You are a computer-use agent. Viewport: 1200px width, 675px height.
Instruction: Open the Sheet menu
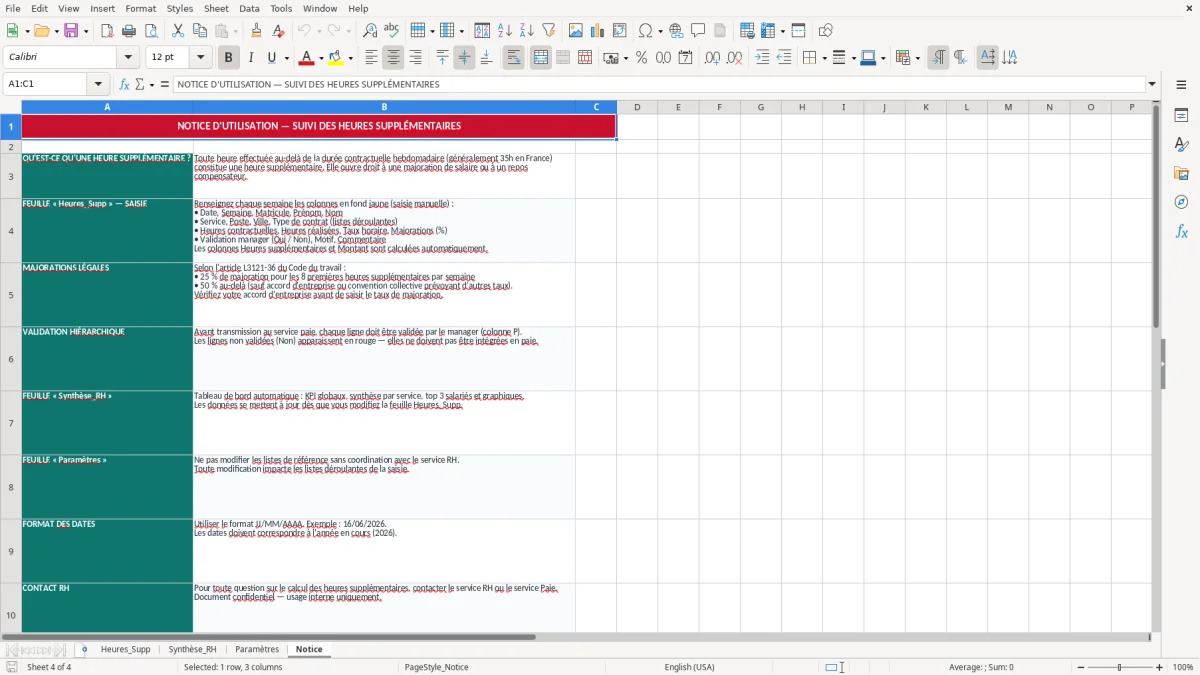216,8
